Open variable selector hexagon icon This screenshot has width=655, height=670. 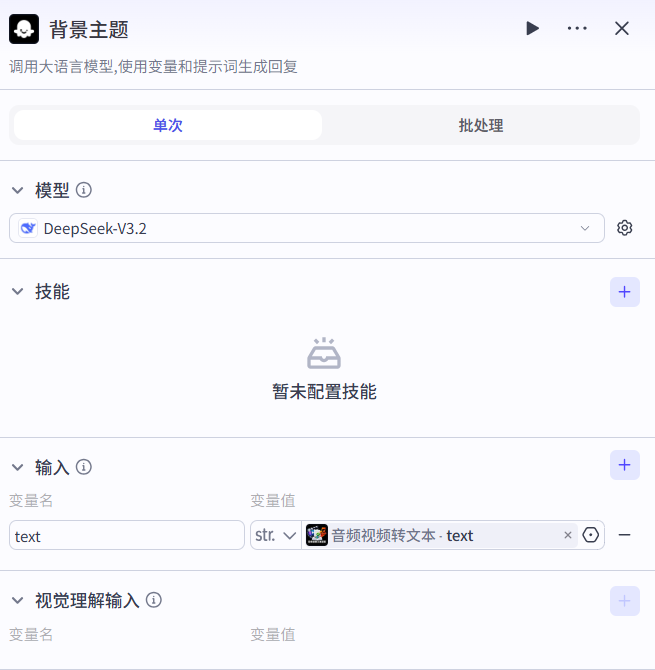[591, 535]
